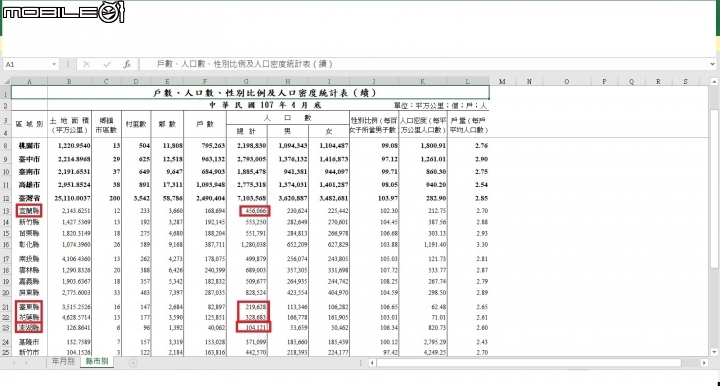Select column S header
The width and height of the screenshot is (720, 386).
click(x=686, y=82)
